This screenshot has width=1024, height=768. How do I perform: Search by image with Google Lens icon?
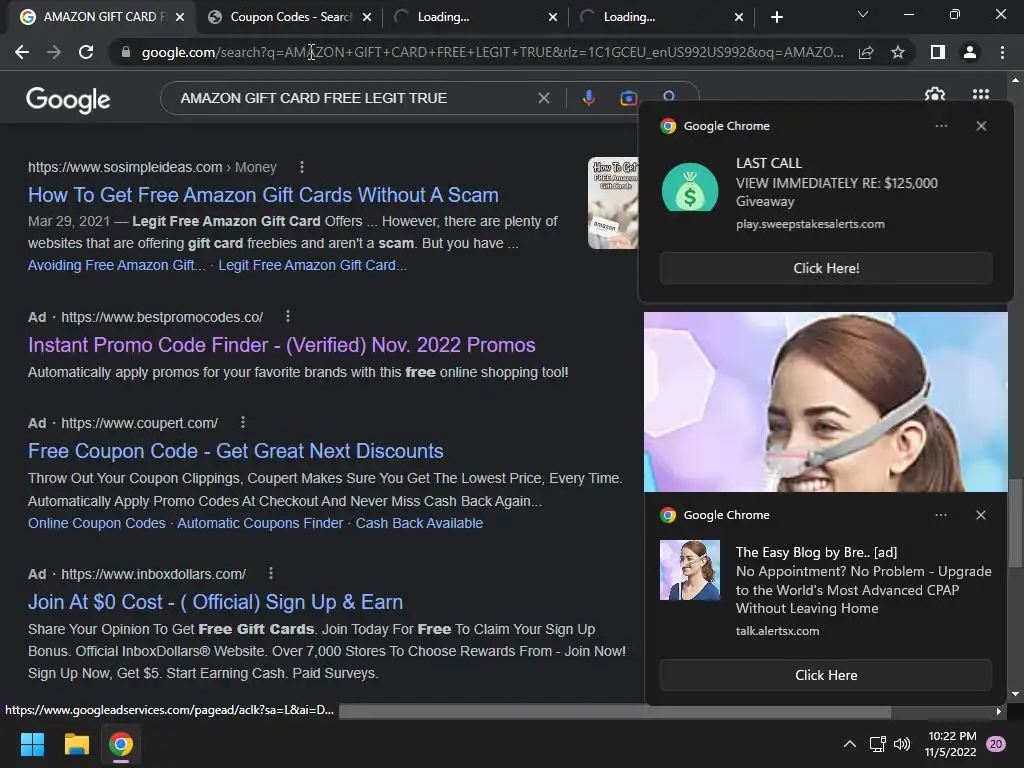click(628, 98)
